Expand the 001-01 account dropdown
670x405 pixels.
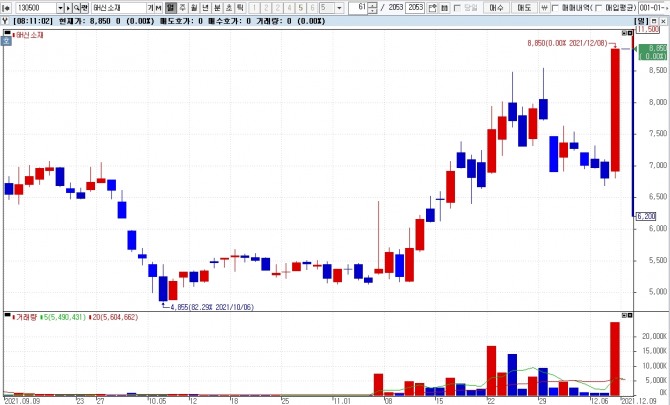[663, 7]
